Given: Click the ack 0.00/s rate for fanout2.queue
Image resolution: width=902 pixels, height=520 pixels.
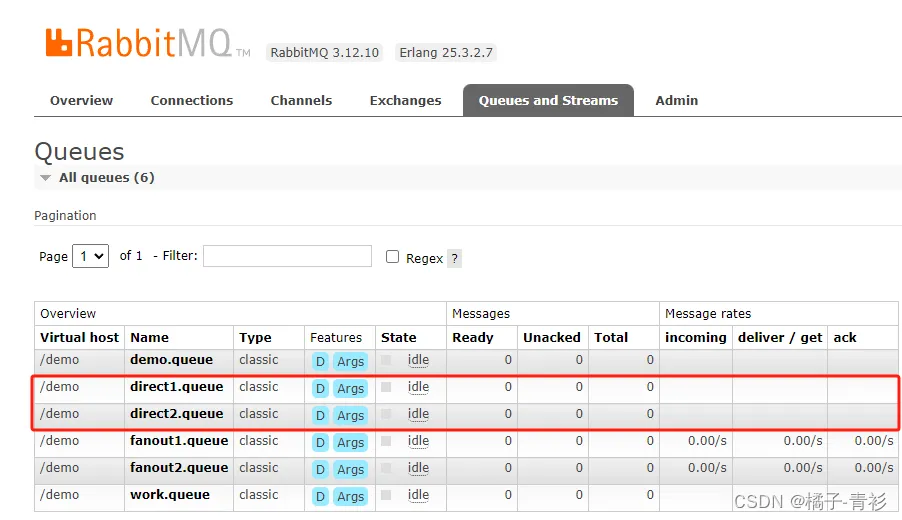Looking at the screenshot, I should (874, 468).
